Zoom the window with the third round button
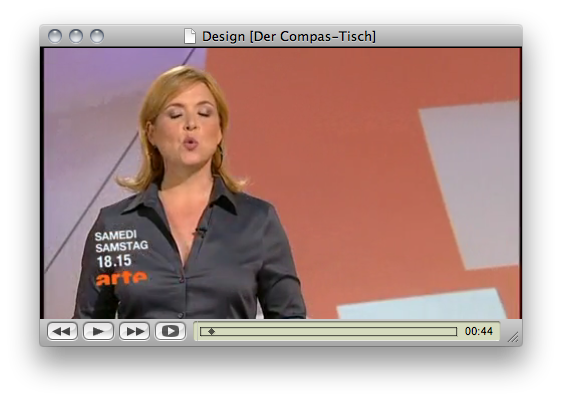The width and height of the screenshot is (562, 401). (x=97, y=36)
